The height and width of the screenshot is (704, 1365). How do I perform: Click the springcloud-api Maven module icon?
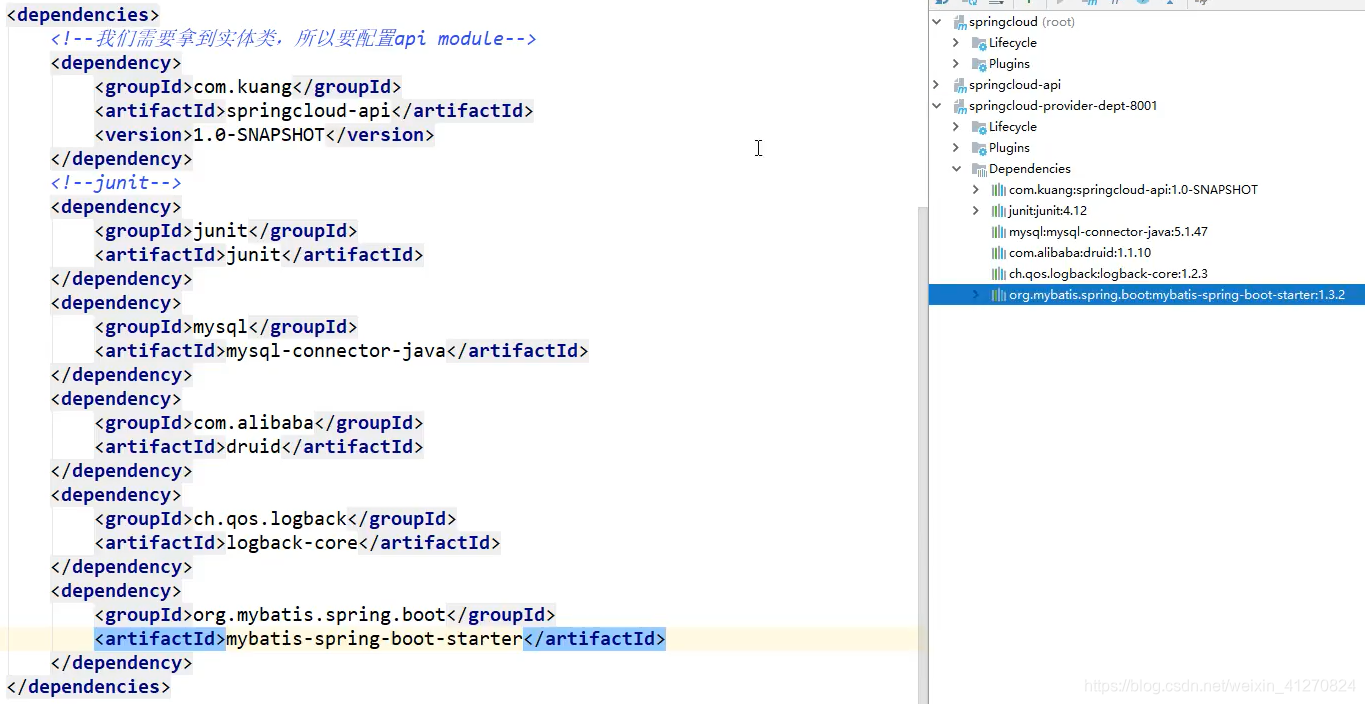coord(960,85)
